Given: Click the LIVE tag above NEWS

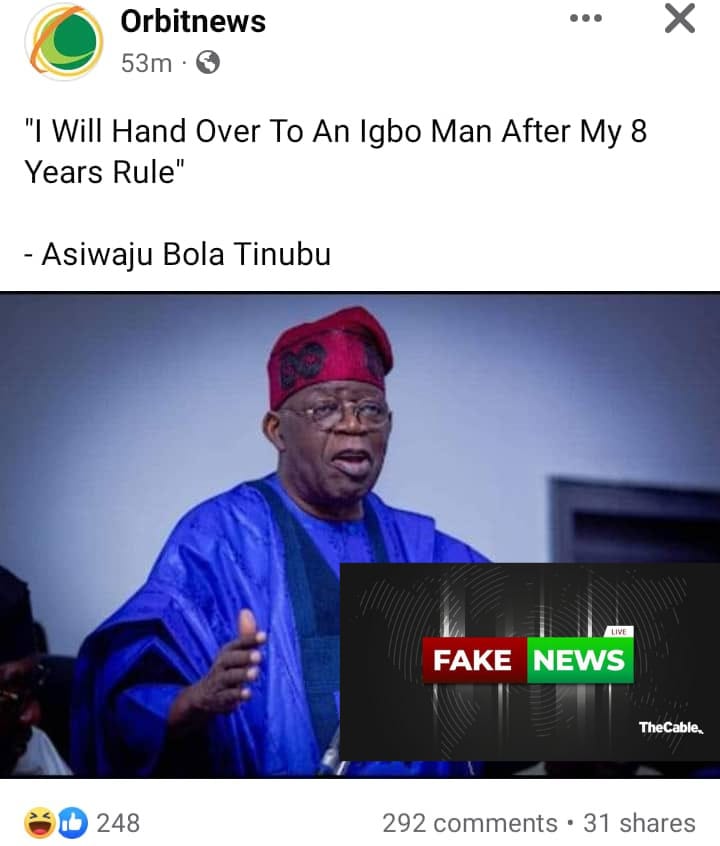Looking at the screenshot, I should tap(619, 632).
